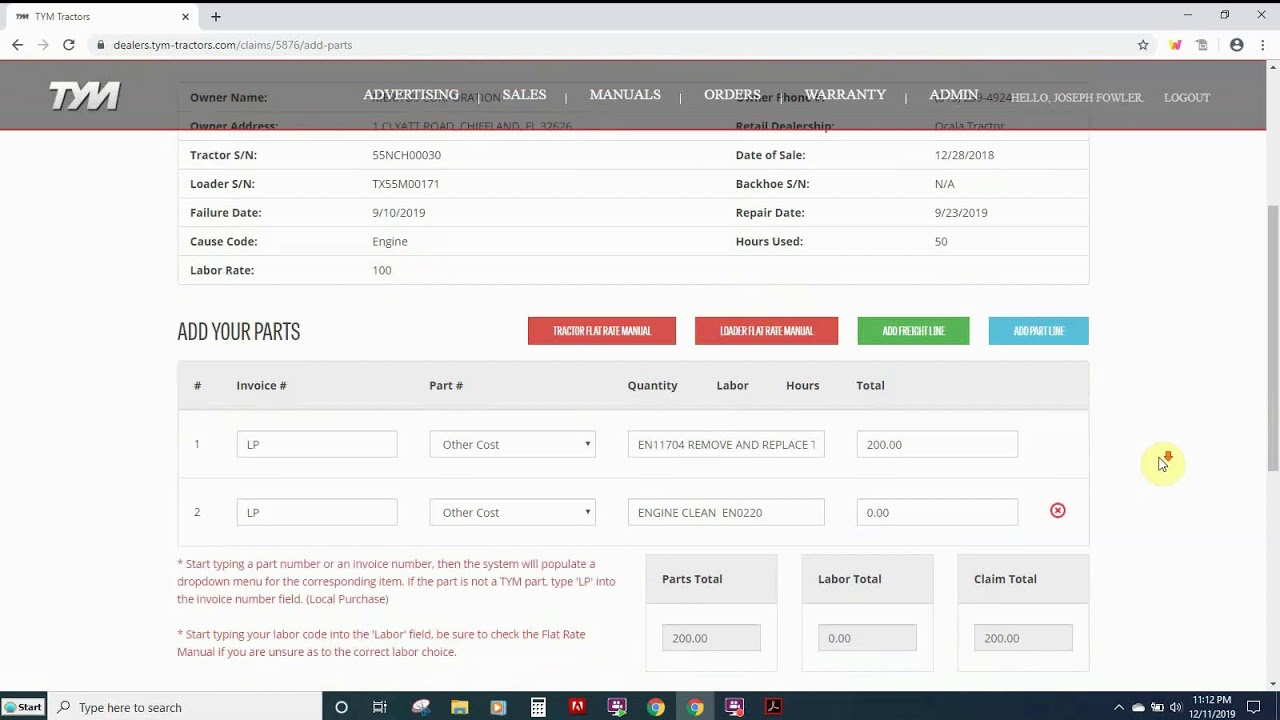Click the Labor Total 0.00 field
This screenshot has height=720, width=1280.
point(867,638)
